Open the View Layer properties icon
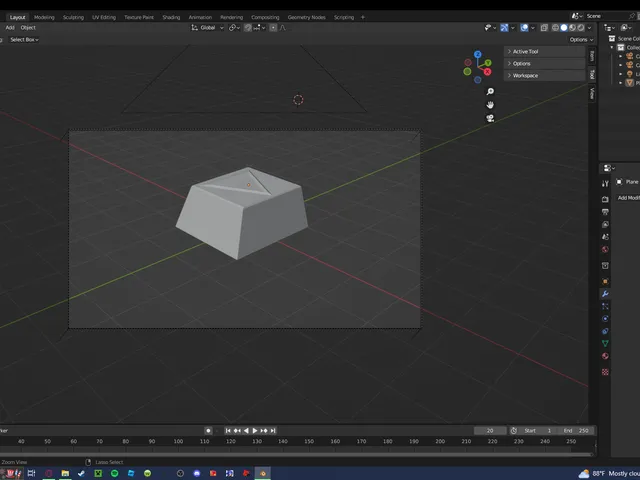The width and height of the screenshot is (640, 480). [x=605, y=224]
